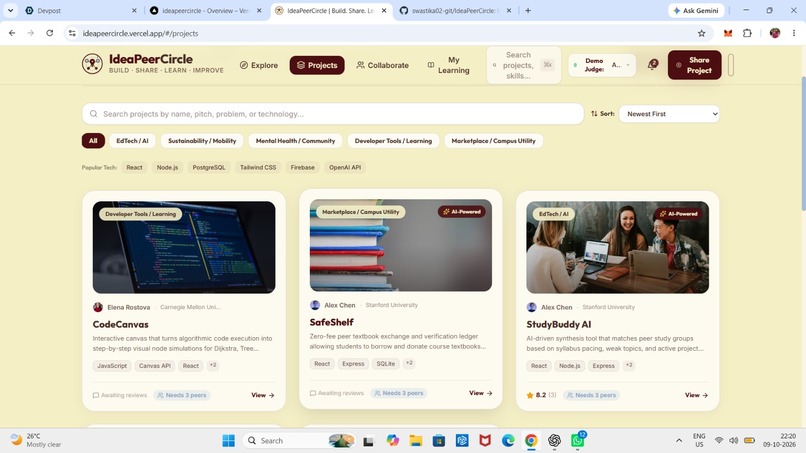The height and width of the screenshot is (453, 806).
Task: Open the Chrome three-dot menu
Action: click(x=794, y=33)
